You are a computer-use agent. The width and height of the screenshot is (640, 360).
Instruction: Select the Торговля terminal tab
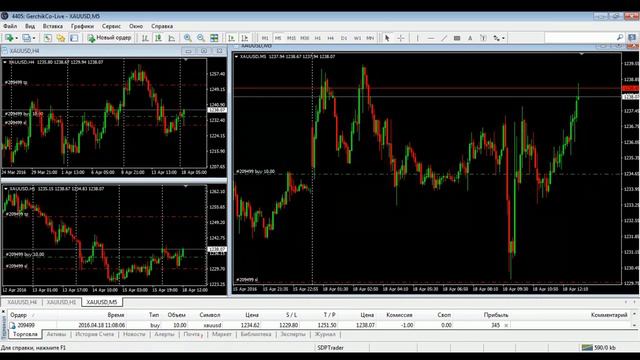pos(25,334)
